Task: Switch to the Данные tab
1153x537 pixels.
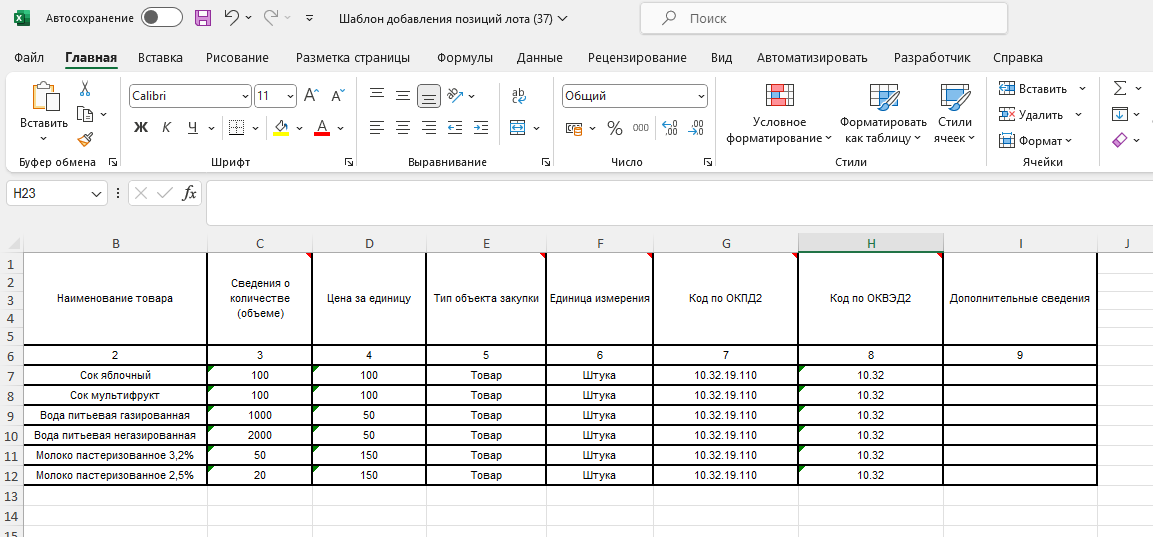Action: click(x=540, y=57)
